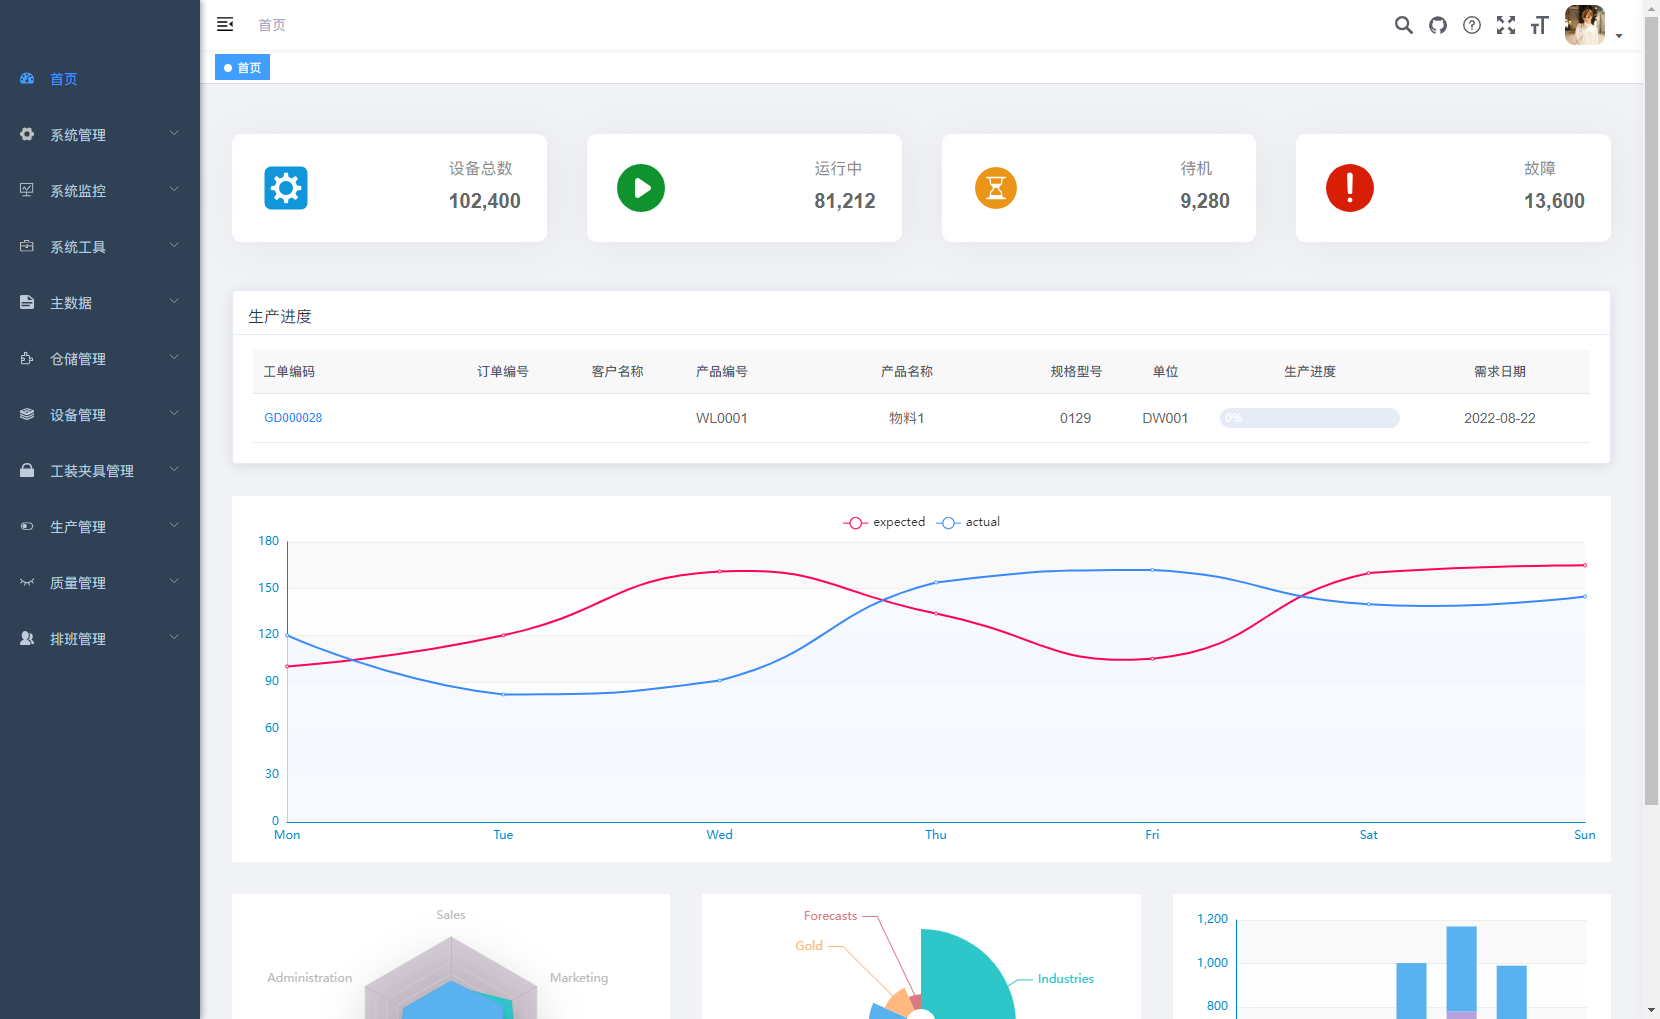1660x1019 pixels.
Task: Expand the 系统工具 chevron
Action: click(x=174, y=245)
